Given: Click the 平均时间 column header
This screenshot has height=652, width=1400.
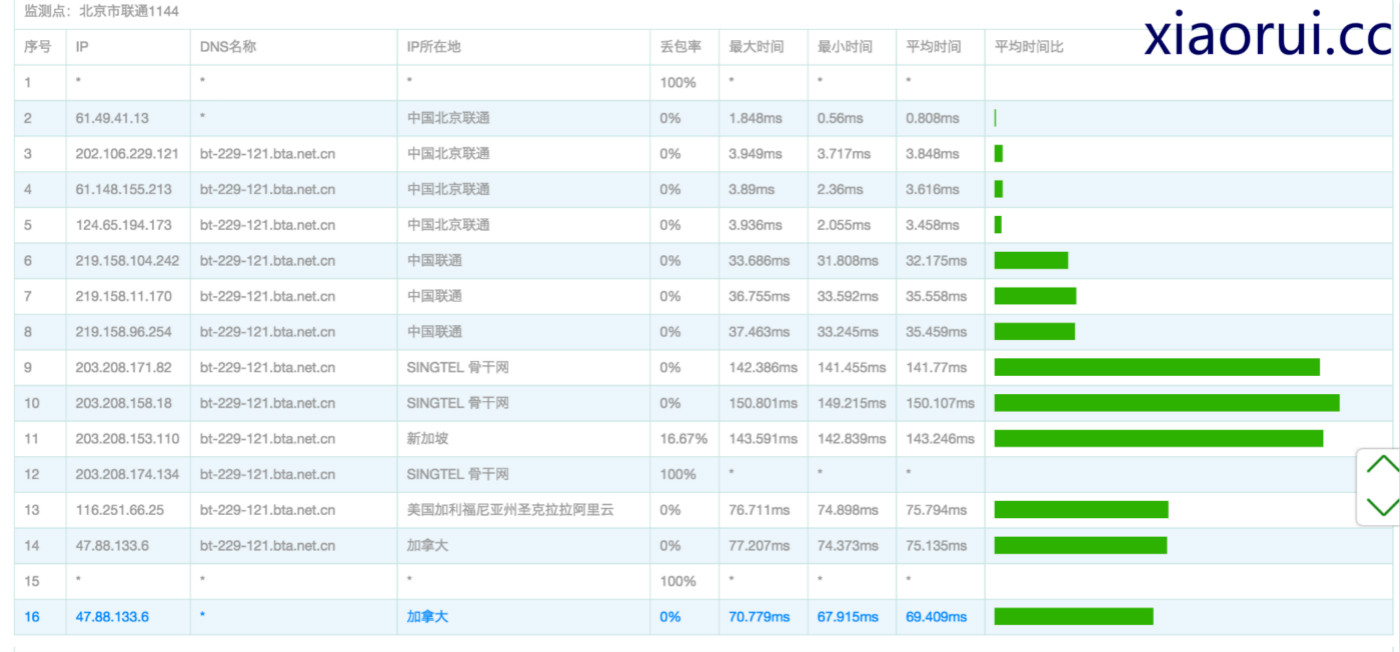Looking at the screenshot, I should point(933,47).
